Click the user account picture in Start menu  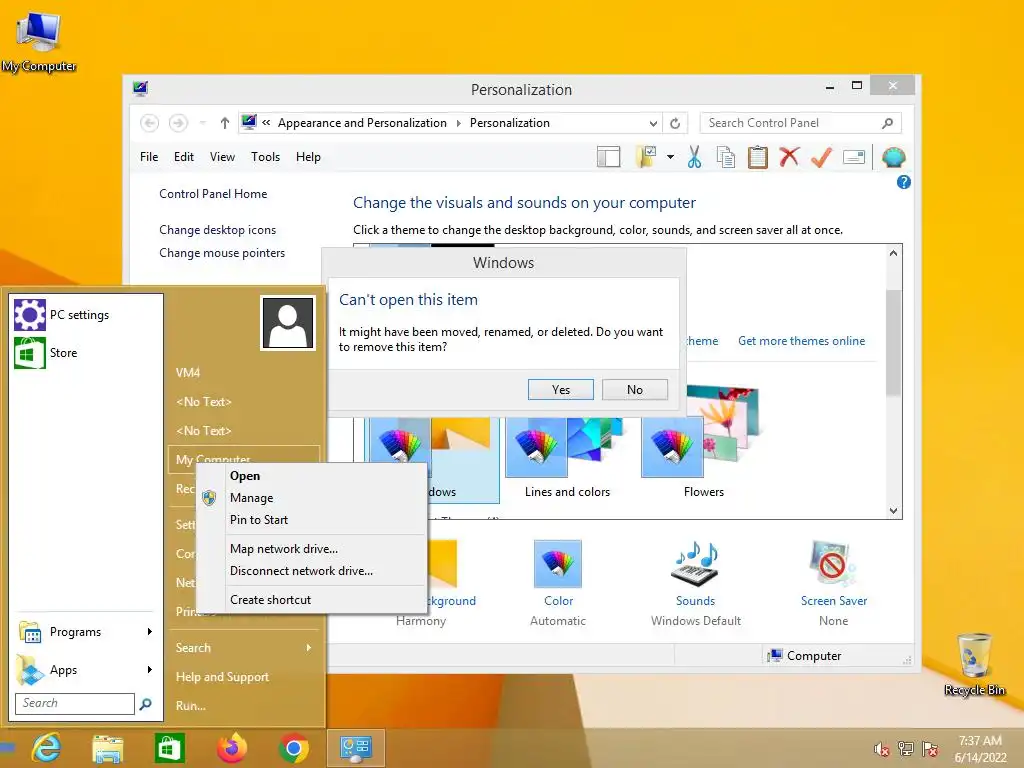(288, 323)
